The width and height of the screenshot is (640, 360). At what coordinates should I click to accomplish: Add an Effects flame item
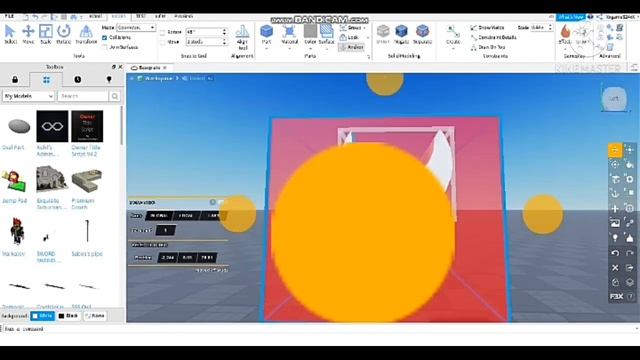point(565,32)
